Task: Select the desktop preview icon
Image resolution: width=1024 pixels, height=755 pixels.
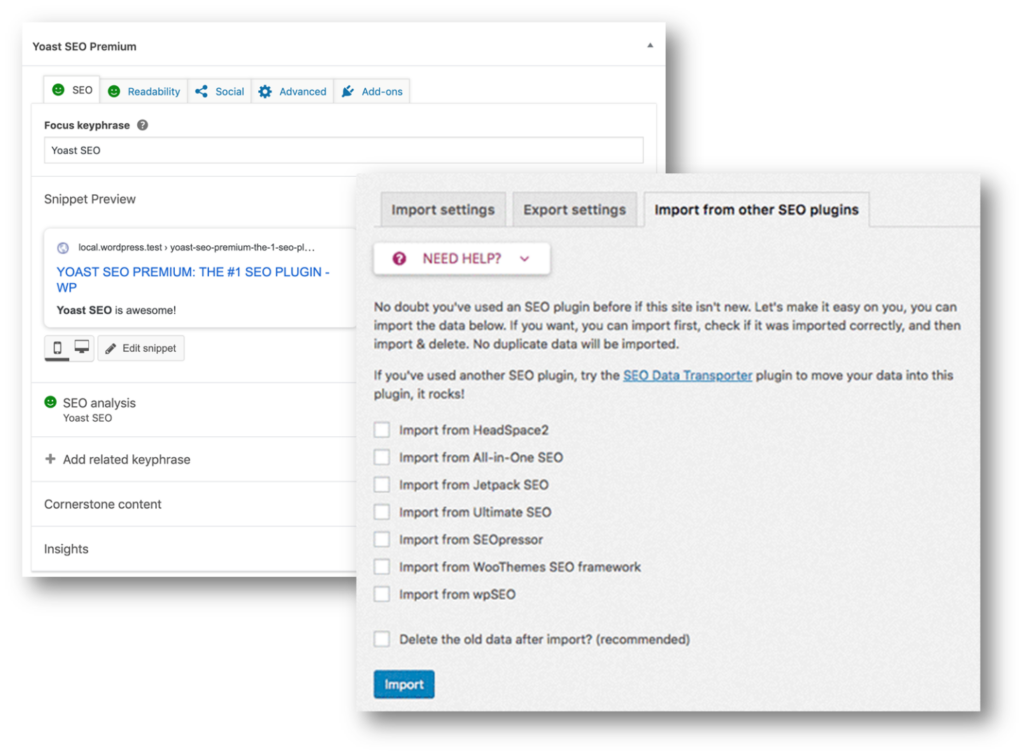Action: click(81, 348)
